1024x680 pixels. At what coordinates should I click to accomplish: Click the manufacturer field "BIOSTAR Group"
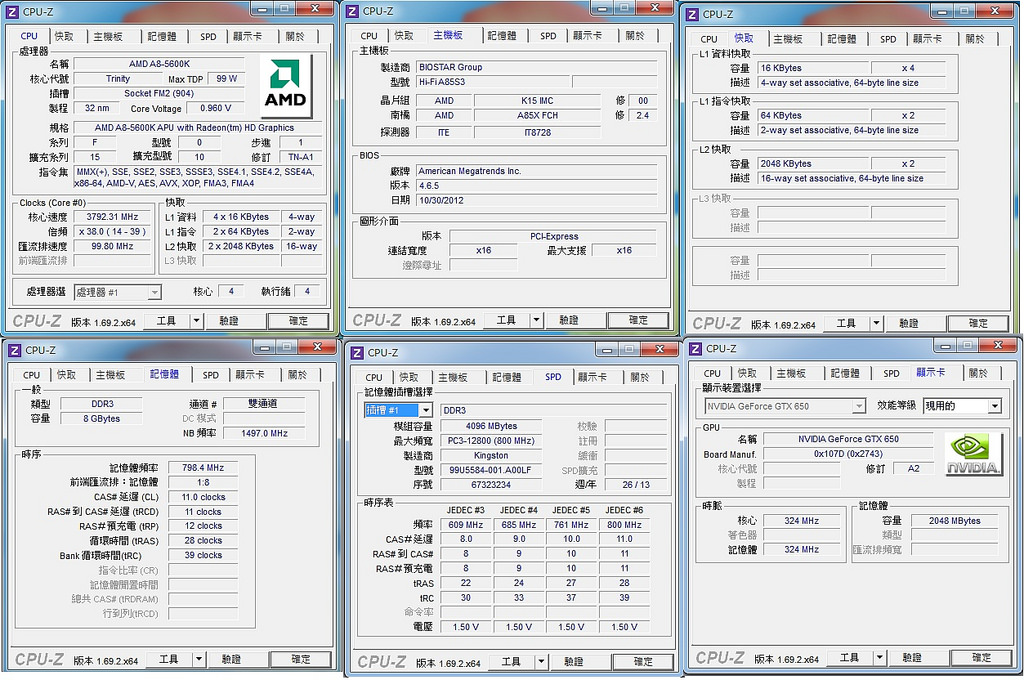537,67
